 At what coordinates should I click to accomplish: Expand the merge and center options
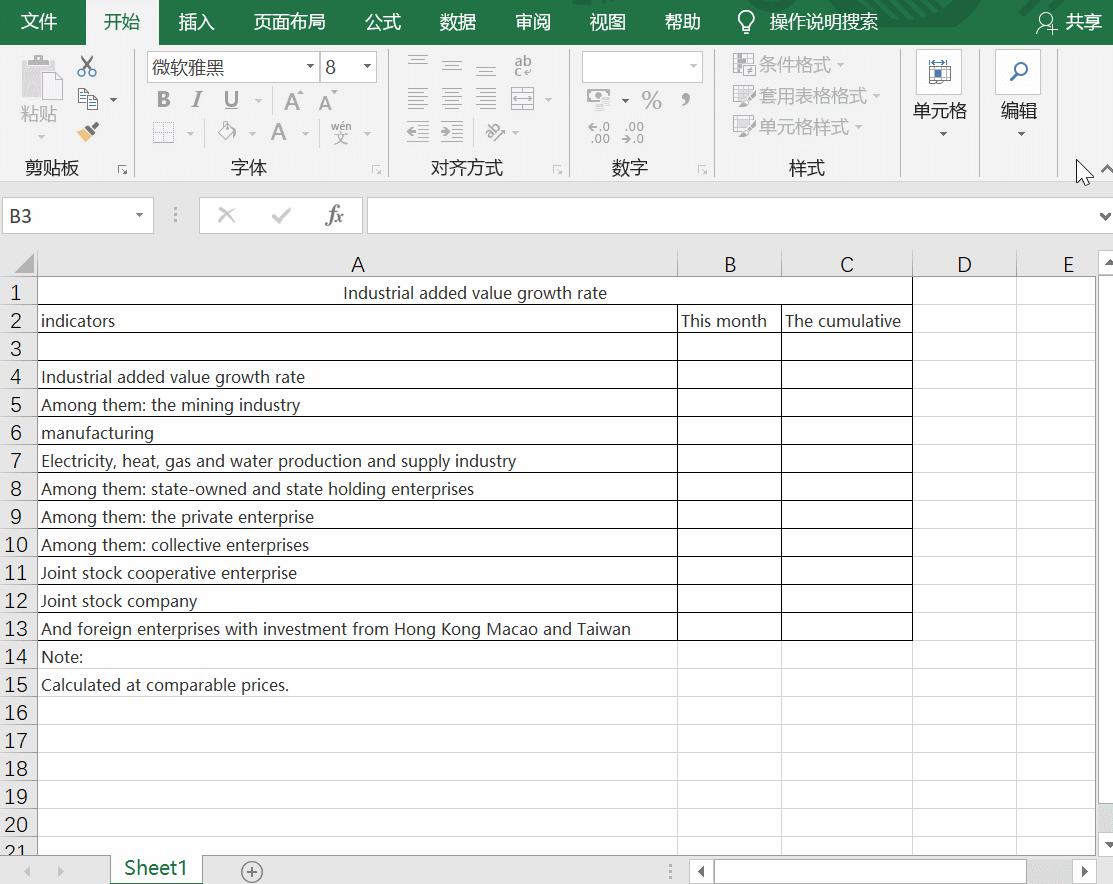[x=547, y=99]
